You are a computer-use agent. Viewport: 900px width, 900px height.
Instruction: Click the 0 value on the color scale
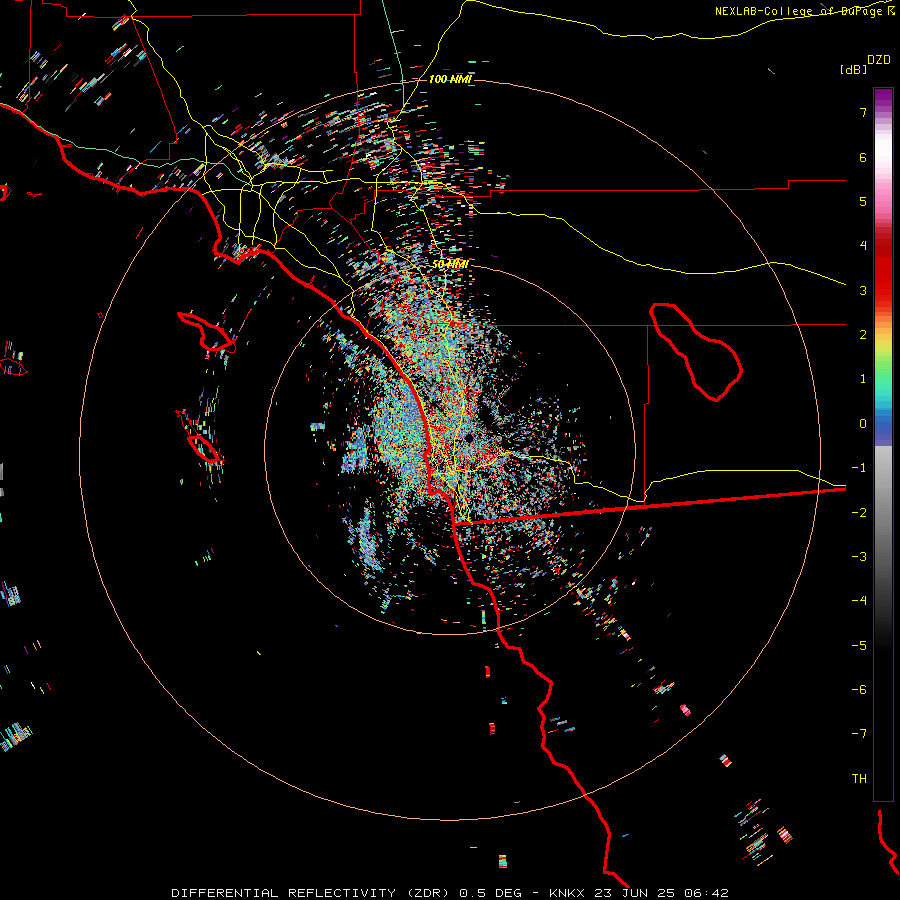tap(863, 424)
